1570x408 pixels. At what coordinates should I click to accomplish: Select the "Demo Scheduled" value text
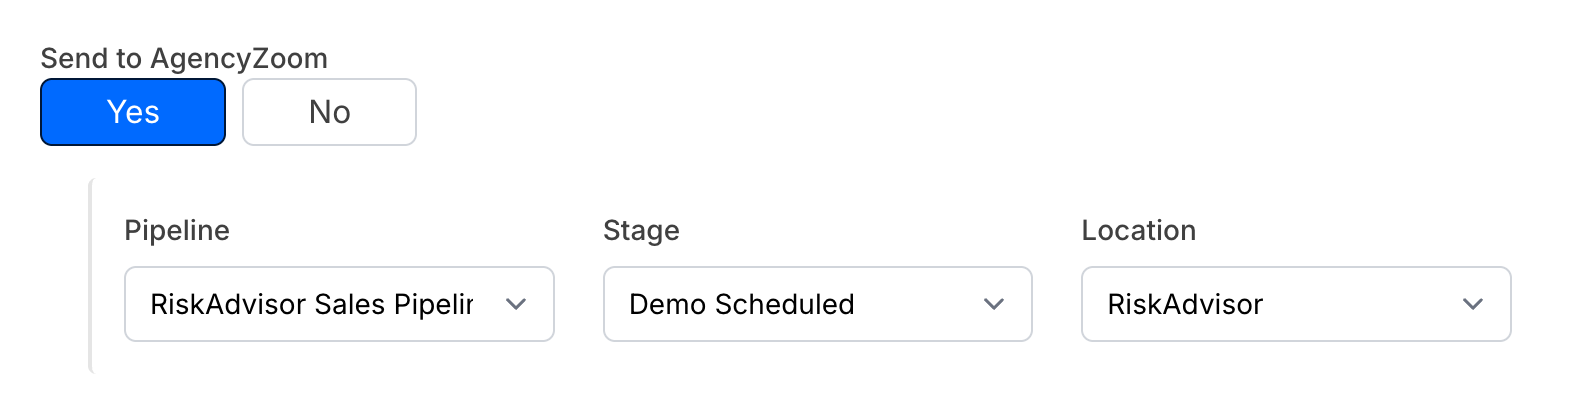tap(741, 304)
